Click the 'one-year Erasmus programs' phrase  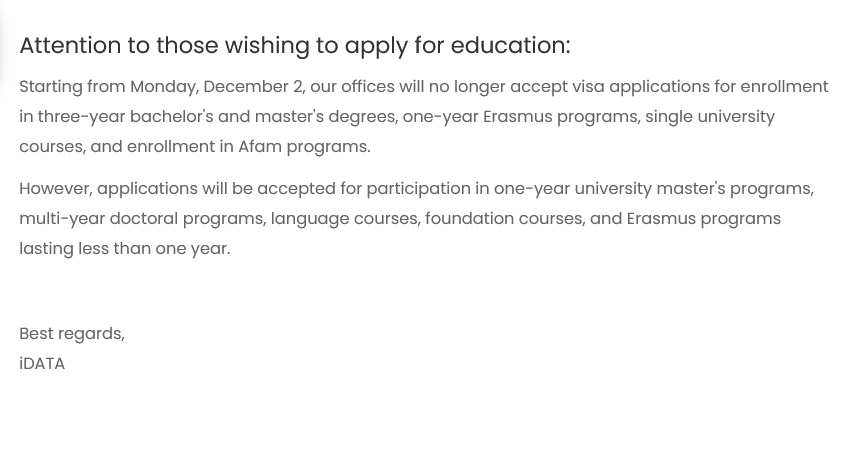[521, 117]
